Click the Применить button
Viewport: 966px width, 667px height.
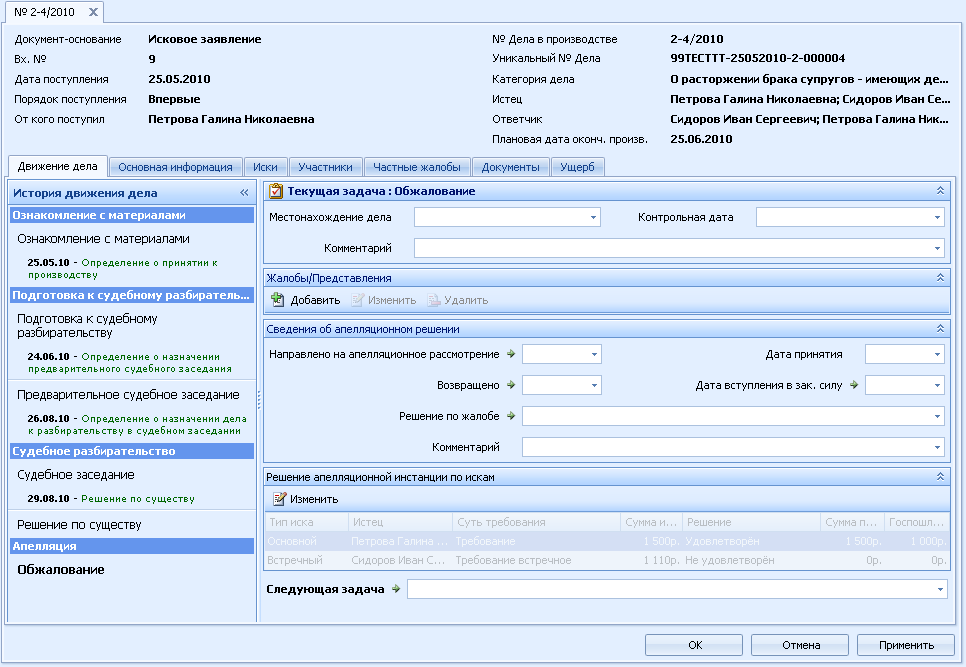(906, 645)
